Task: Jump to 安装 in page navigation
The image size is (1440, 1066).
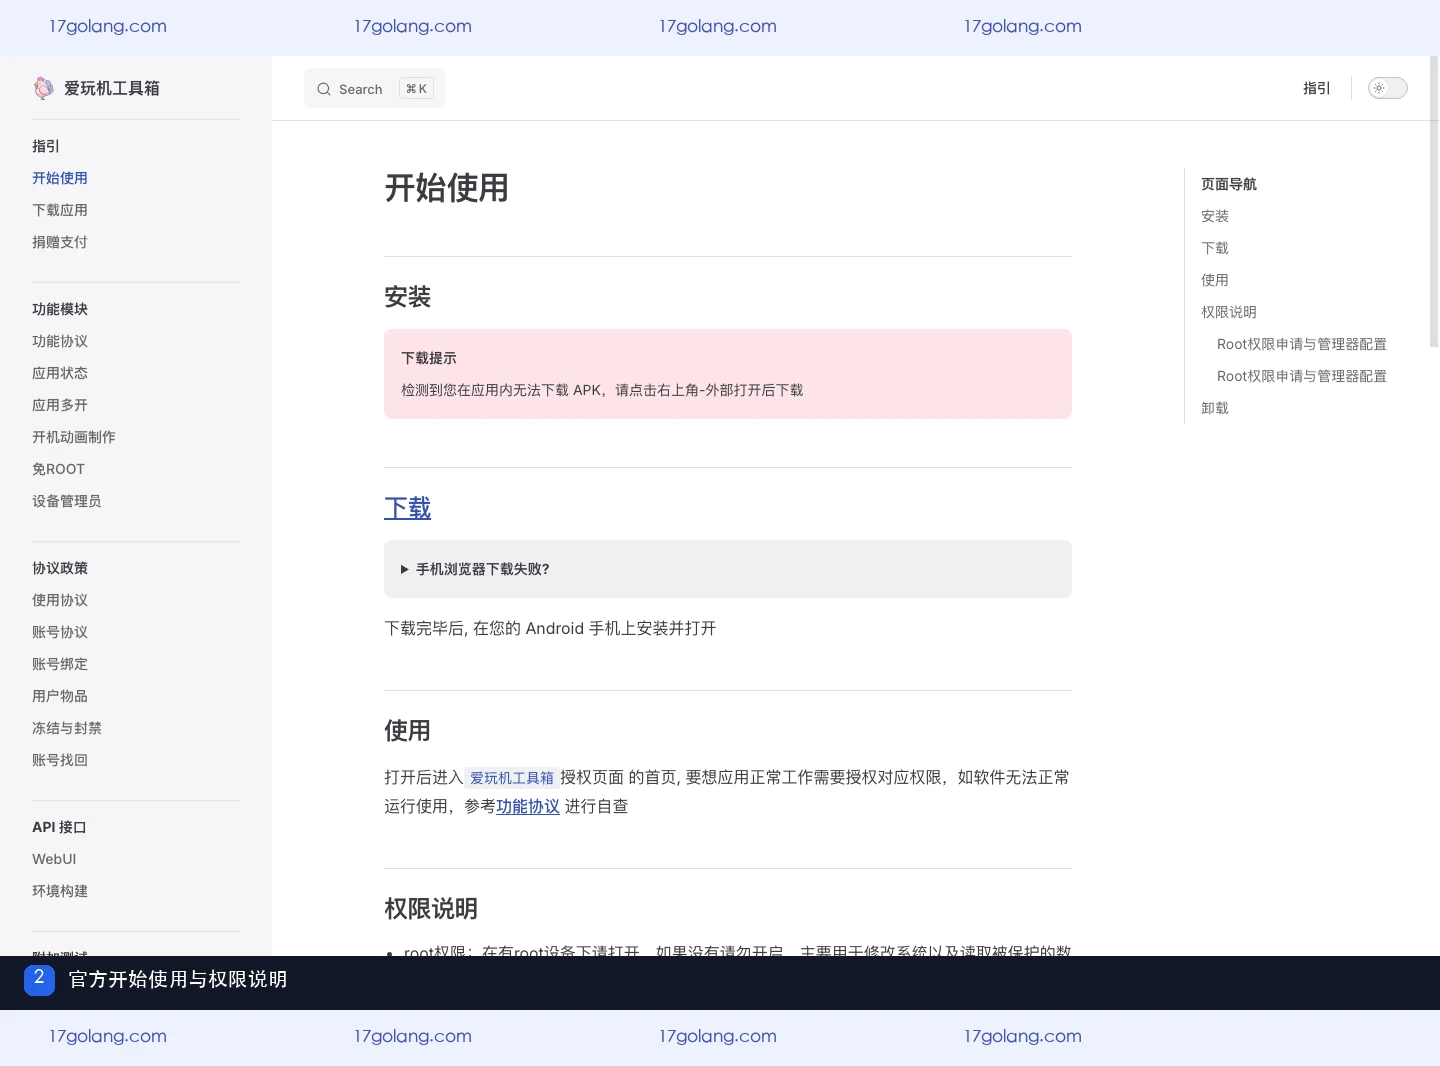Action: [x=1215, y=216]
